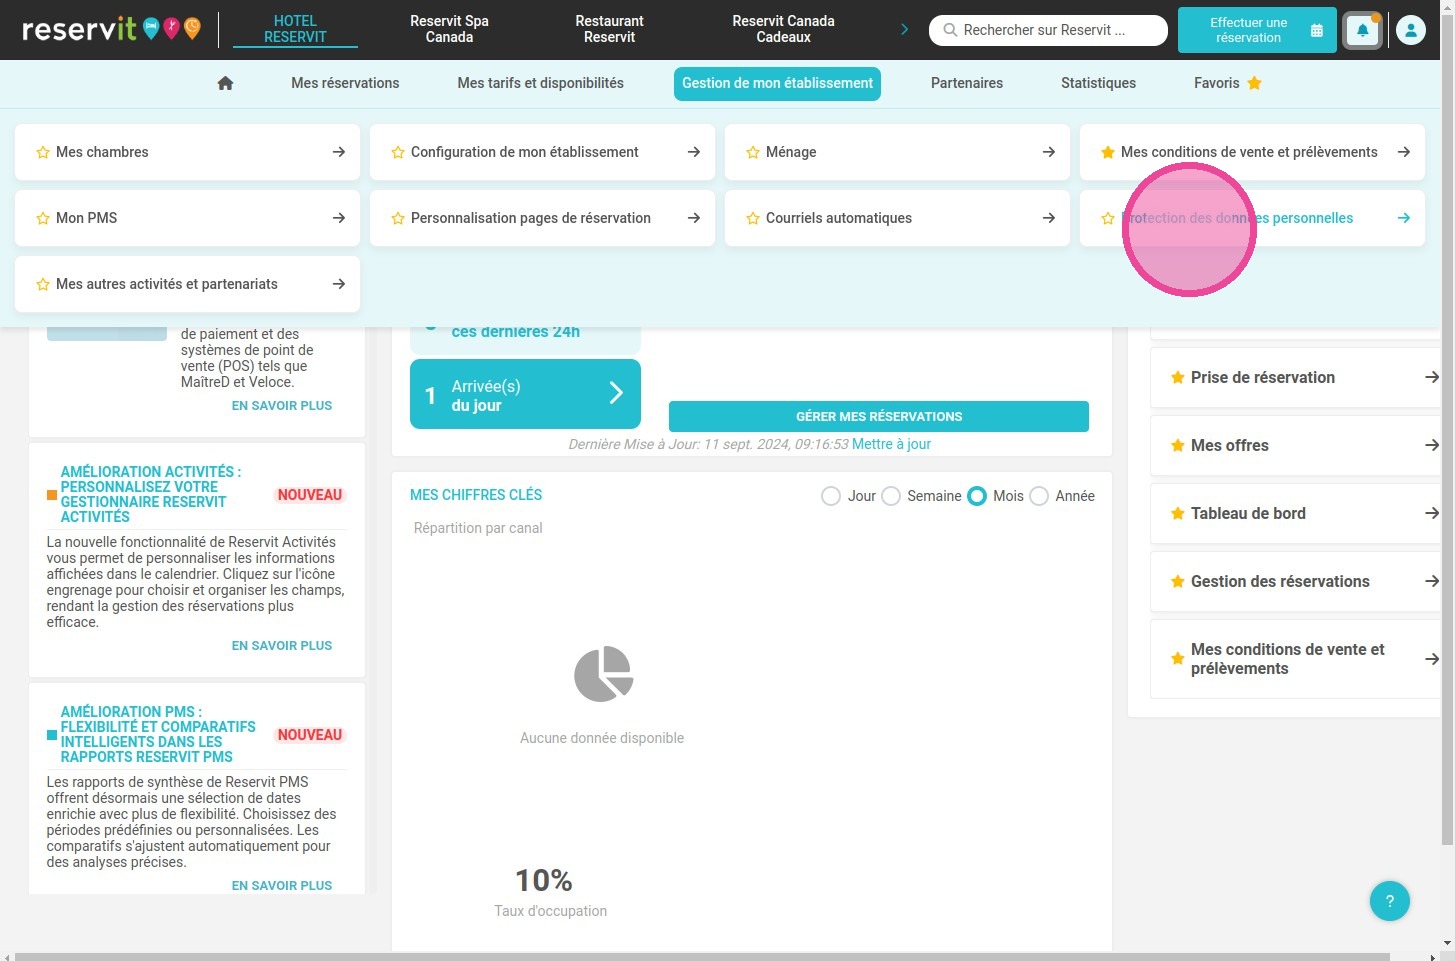Click the vertical page scrollbar
1455x961 pixels.
coord(1448,430)
